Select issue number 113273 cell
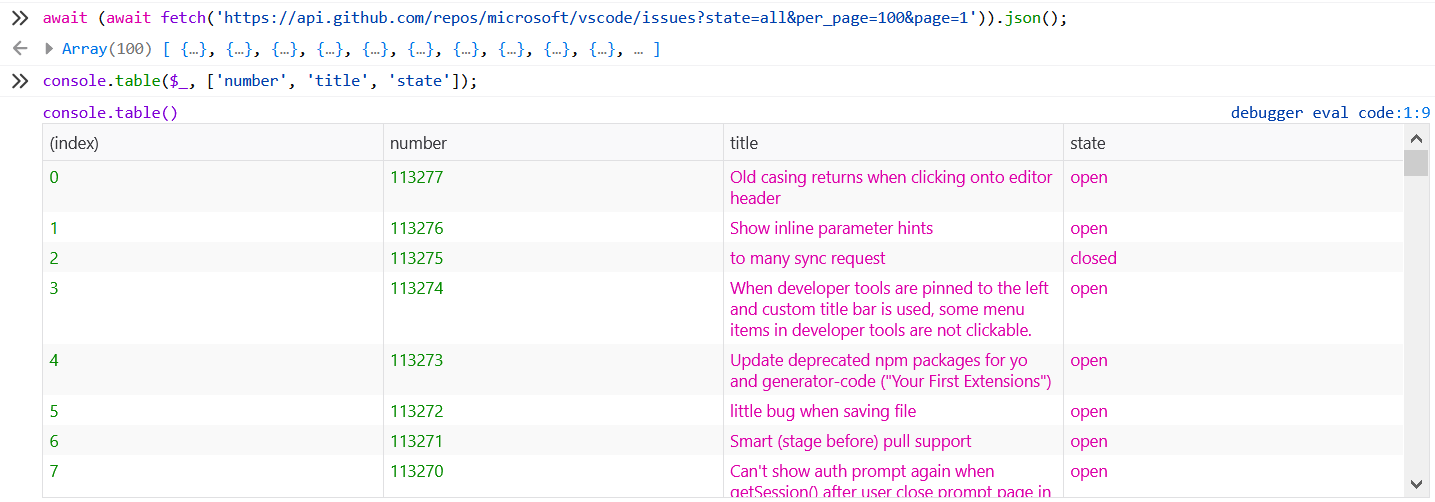The height and width of the screenshot is (502, 1435). tap(416, 360)
